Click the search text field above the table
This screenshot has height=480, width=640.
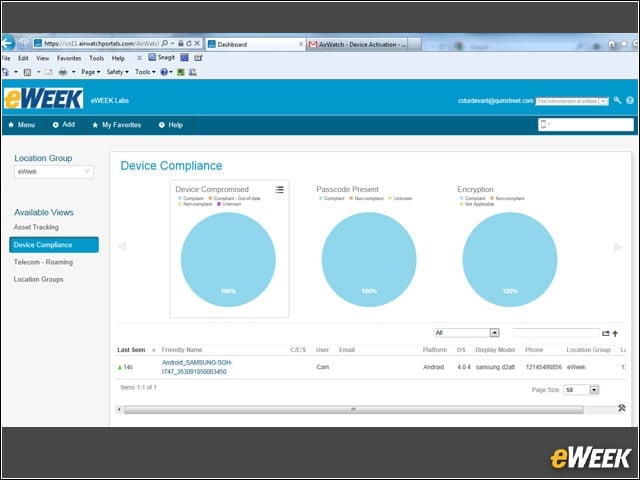point(556,333)
